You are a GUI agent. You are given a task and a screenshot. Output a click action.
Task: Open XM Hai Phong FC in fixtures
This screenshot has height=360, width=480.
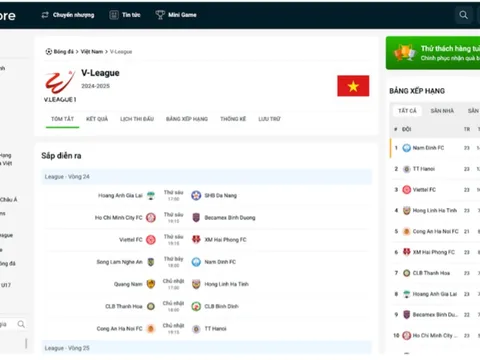point(225,240)
